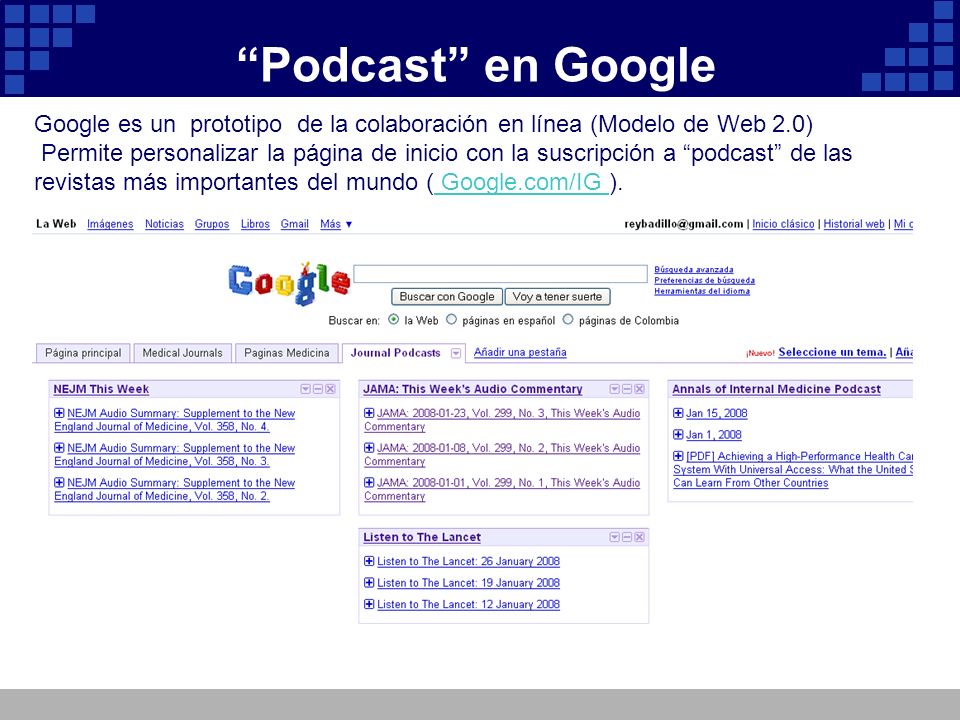Expand the Más dropdown menu
The width and height of the screenshot is (960, 720).
[336, 224]
